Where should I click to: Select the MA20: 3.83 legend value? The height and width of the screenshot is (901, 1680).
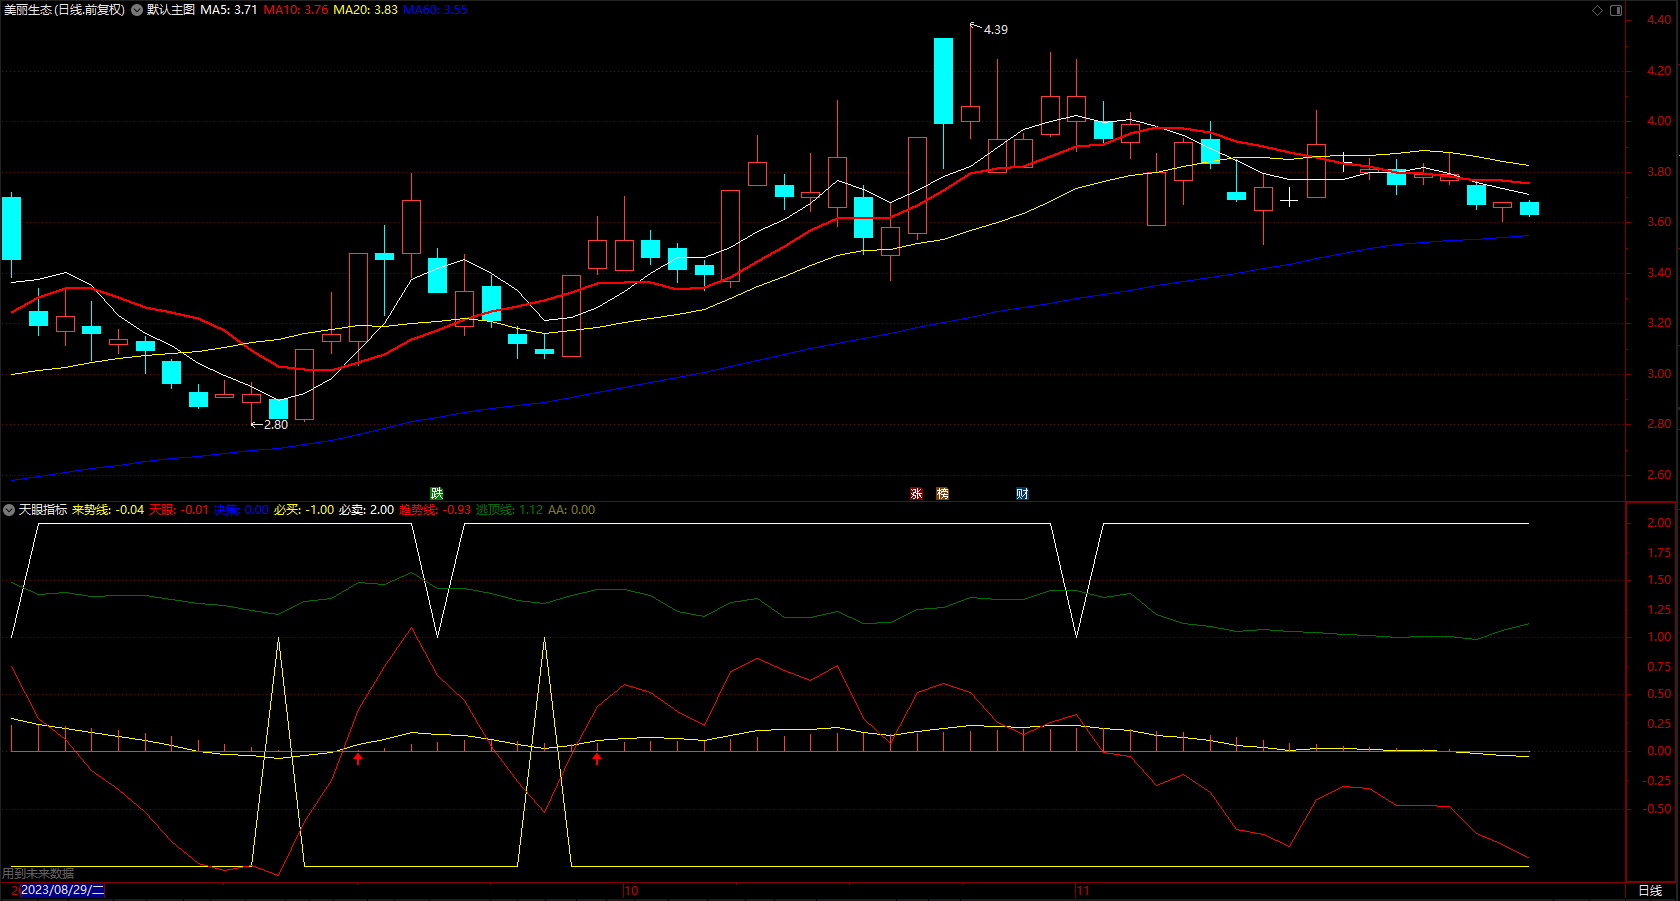pos(365,10)
